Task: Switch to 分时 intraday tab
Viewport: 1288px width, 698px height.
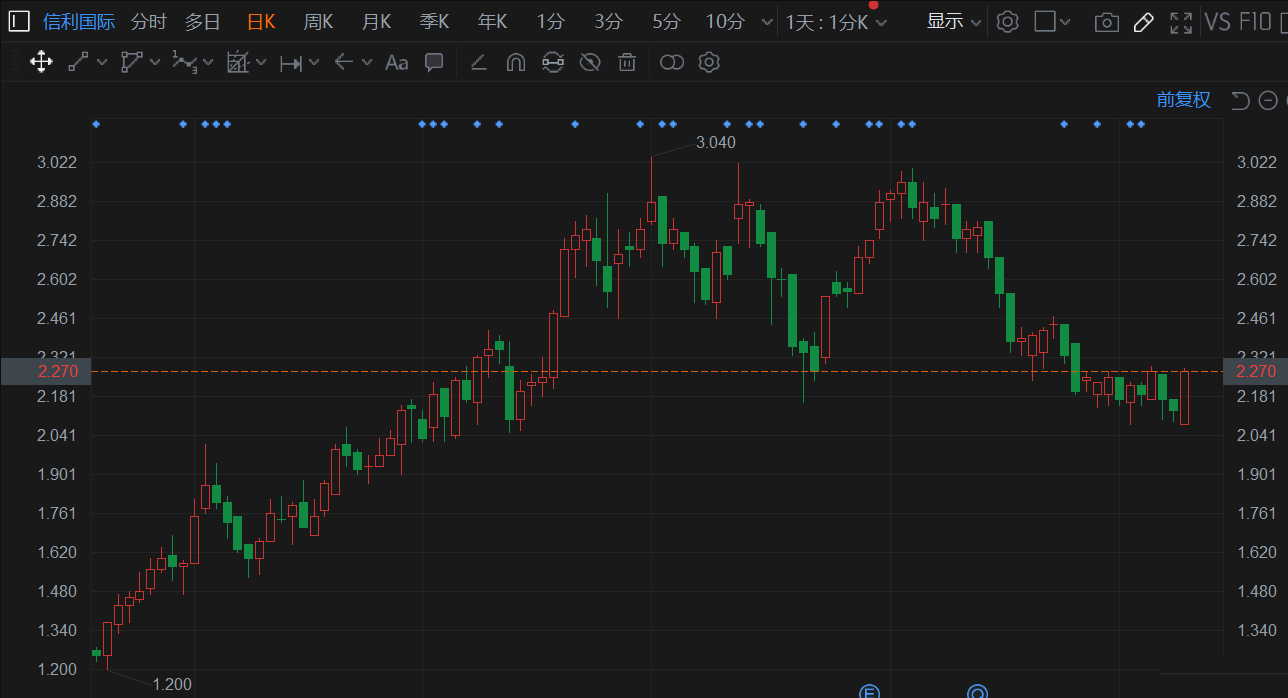Action: pos(148,21)
